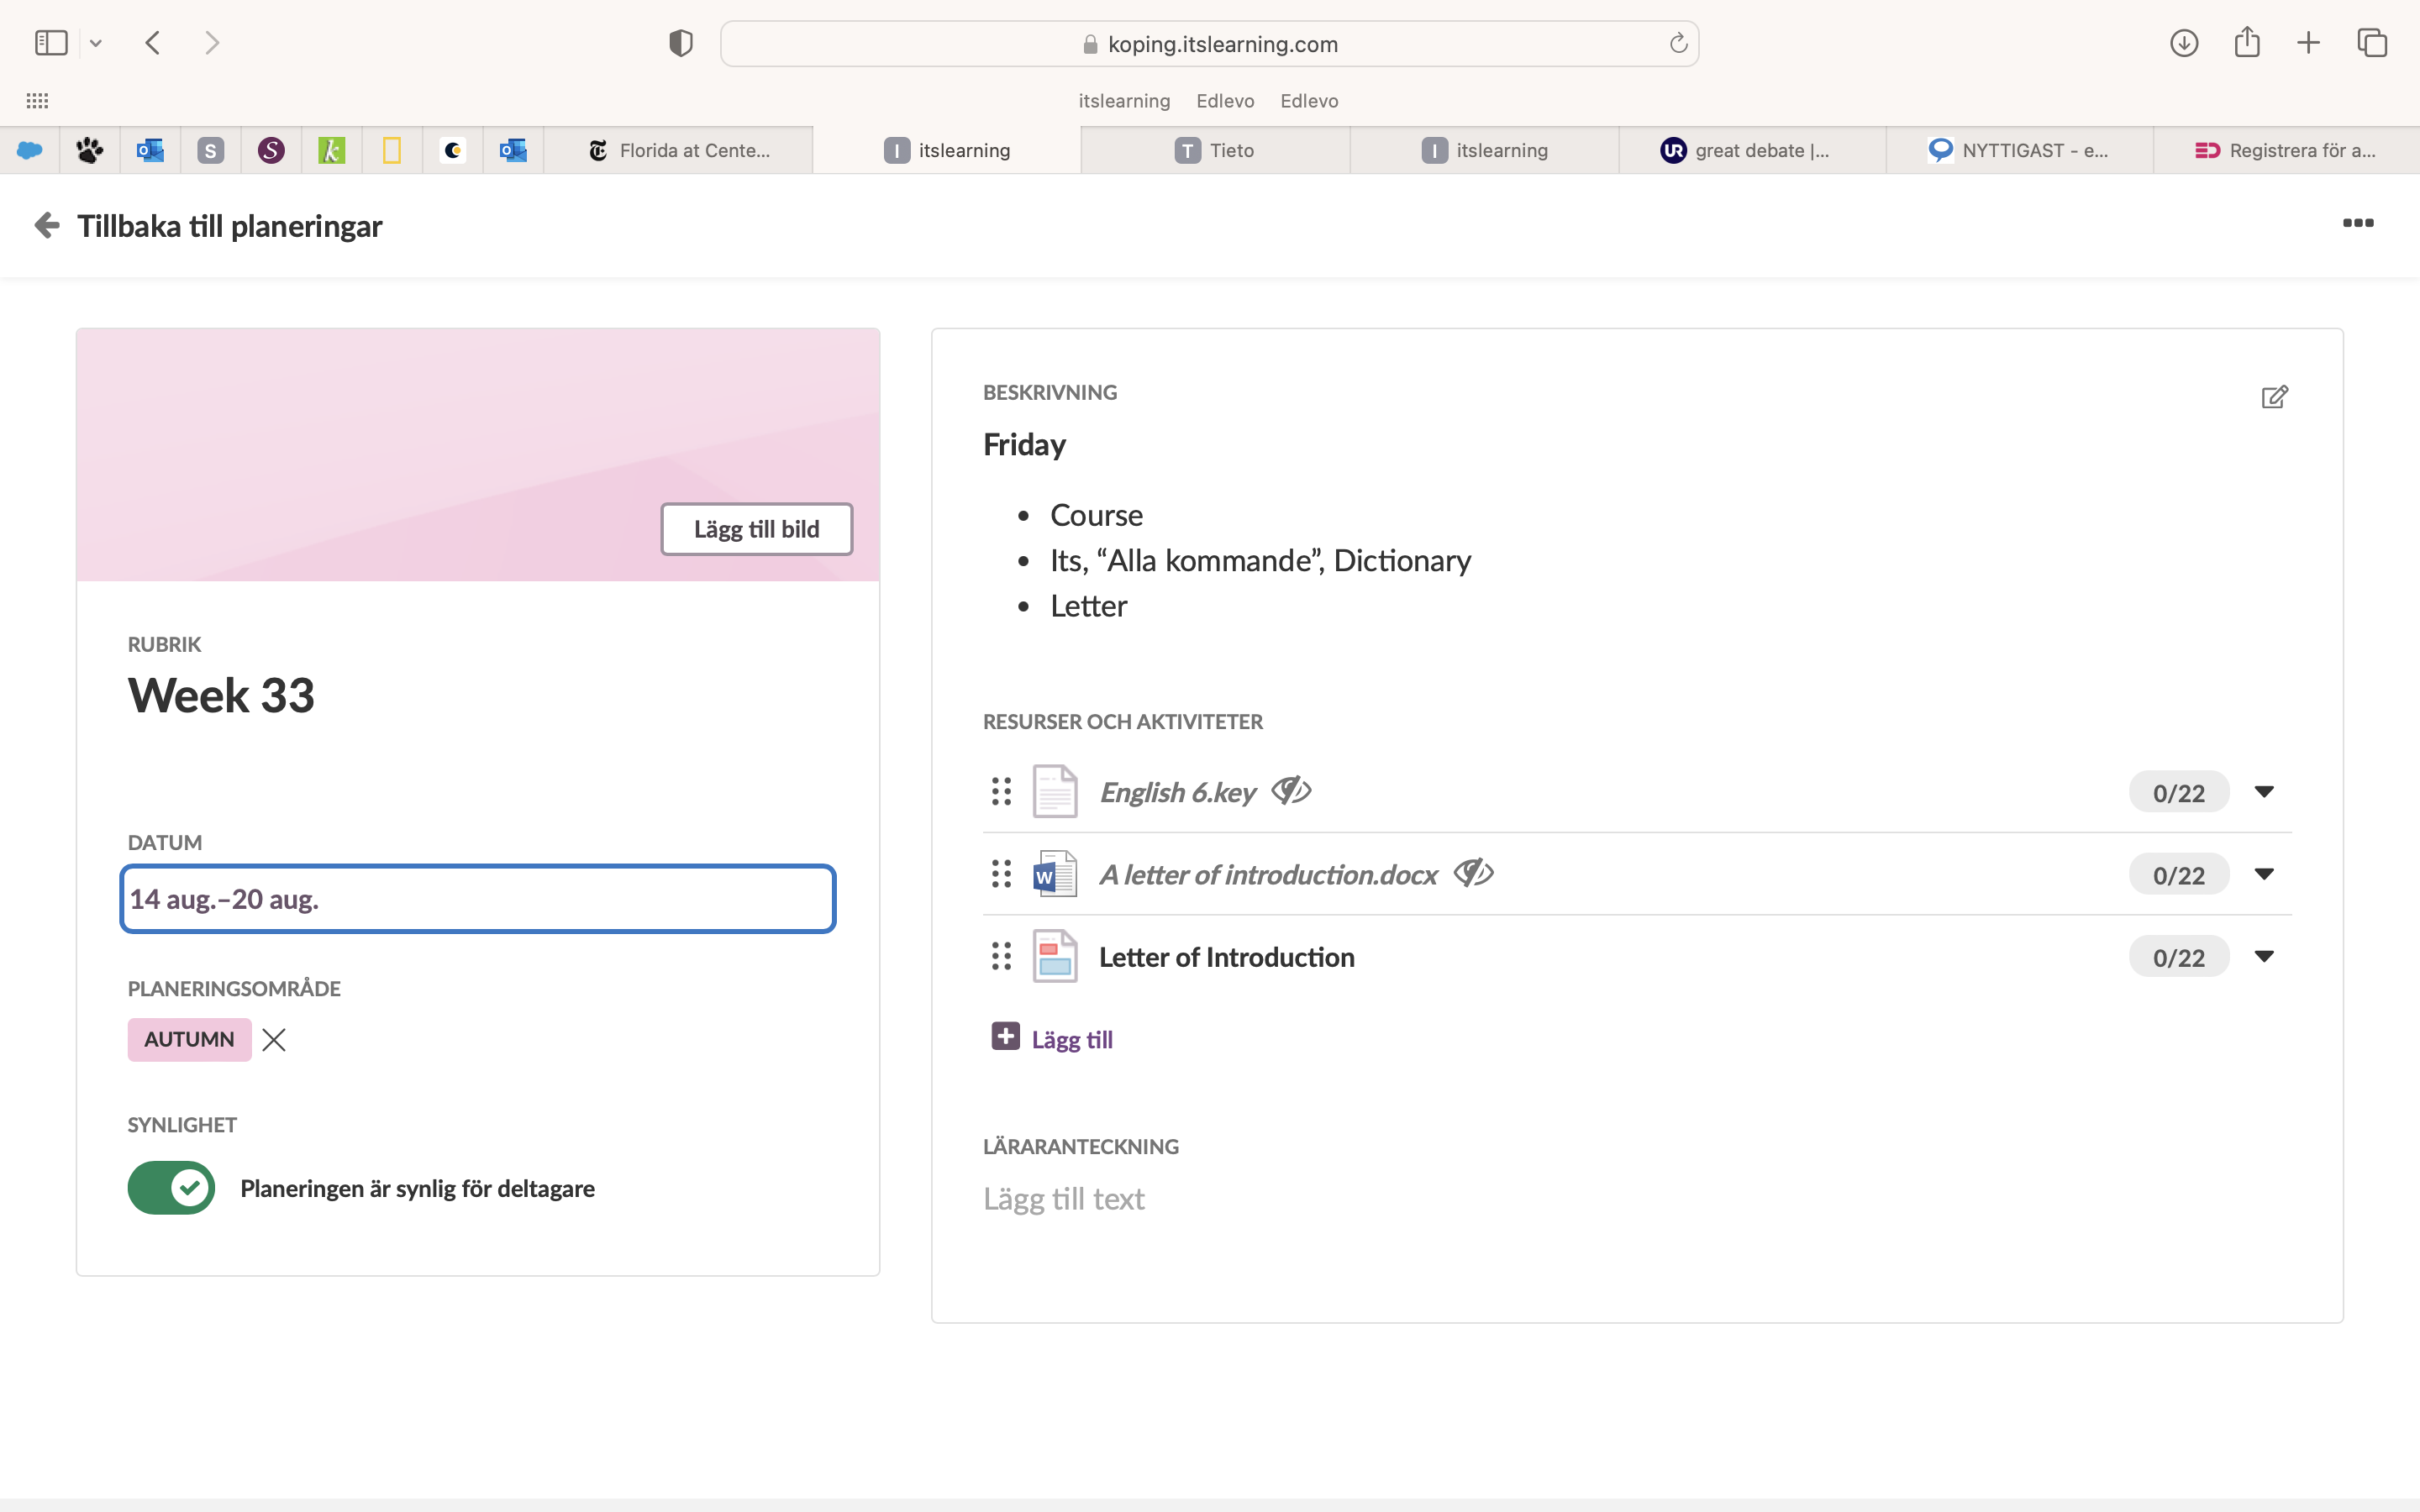Remove the AUTUMN planning area tag
This screenshot has width=2420, height=1512.
(274, 1040)
